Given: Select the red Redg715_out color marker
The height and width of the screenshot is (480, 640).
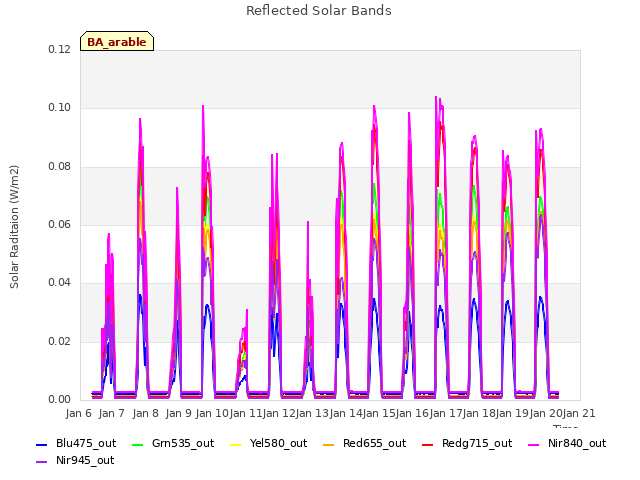Looking at the screenshot, I should tap(428, 444).
